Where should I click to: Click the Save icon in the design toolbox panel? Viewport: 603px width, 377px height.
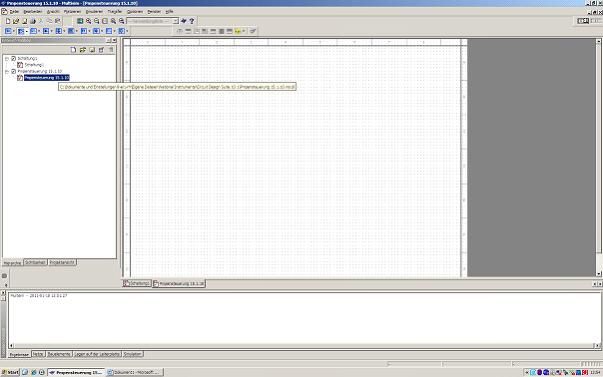pos(92,50)
